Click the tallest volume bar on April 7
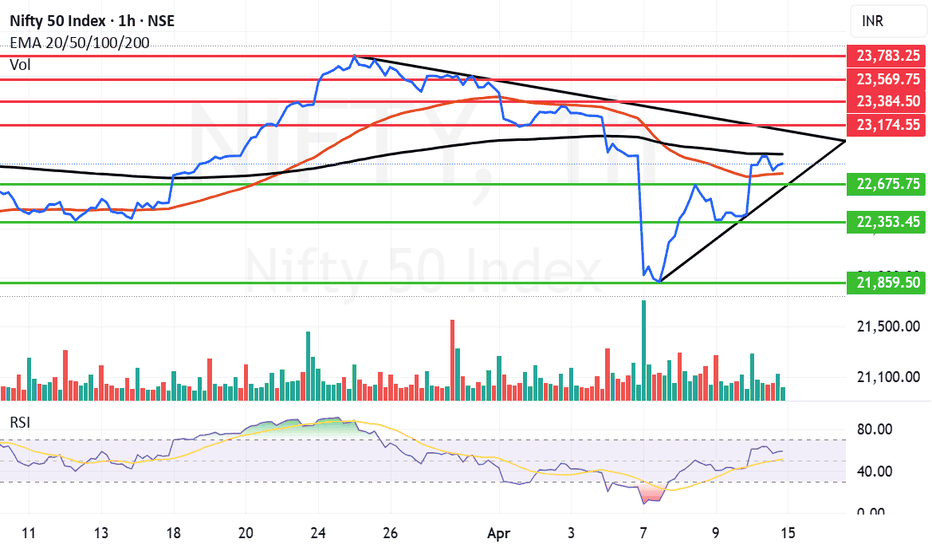 [643, 350]
